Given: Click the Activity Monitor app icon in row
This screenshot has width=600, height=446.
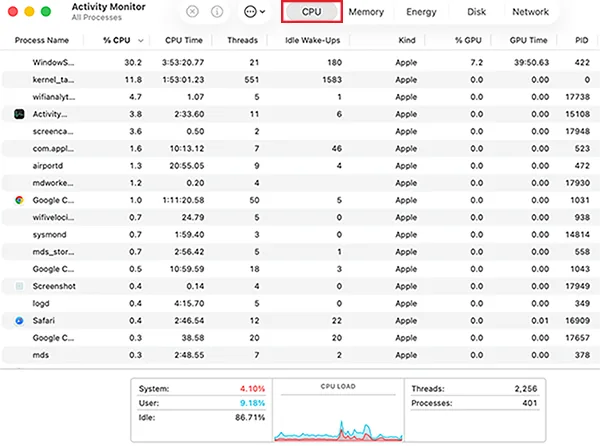Looking at the screenshot, I should tap(19, 114).
